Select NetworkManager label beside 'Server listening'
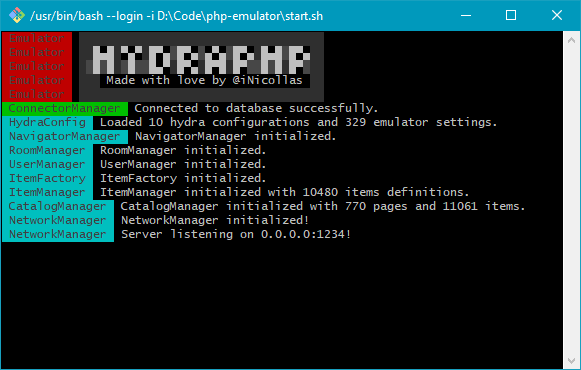The width and height of the screenshot is (581, 370). (58, 235)
